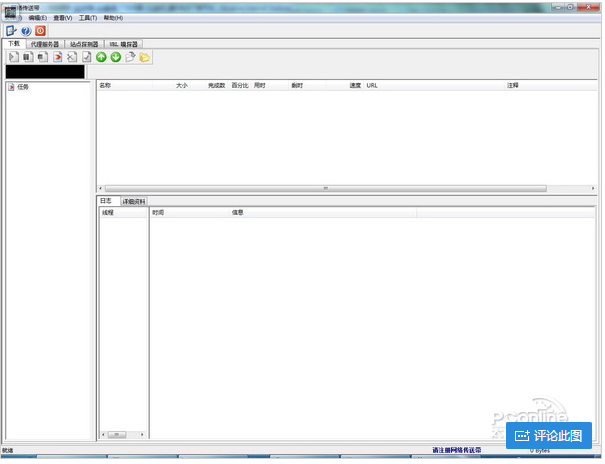
Task: Click the URL column header
Action: point(372,86)
